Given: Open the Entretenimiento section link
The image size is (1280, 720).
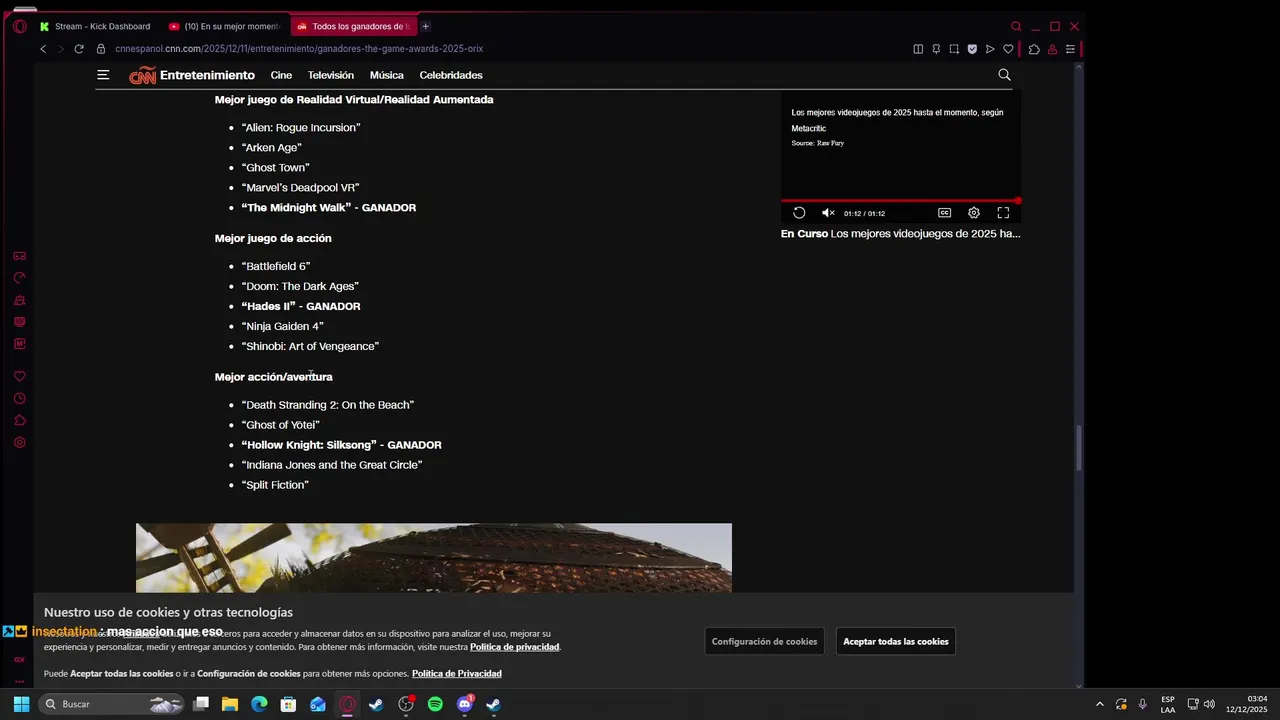Looking at the screenshot, I should pyautogui.click(x=207, y=75).
